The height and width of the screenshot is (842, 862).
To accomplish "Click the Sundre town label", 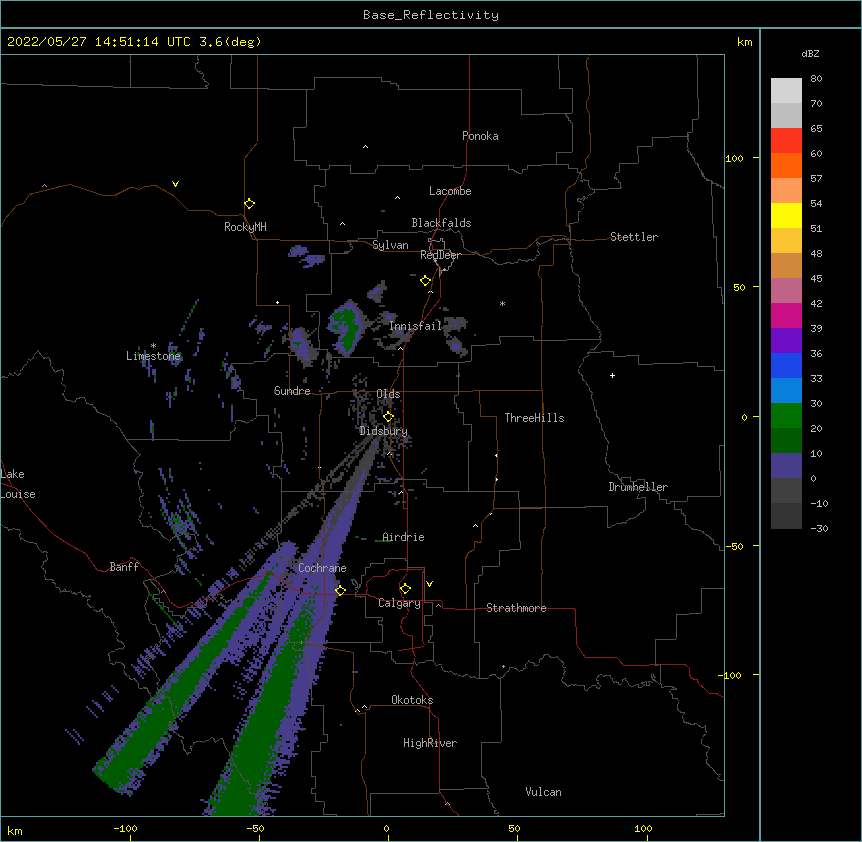I will coord(292,391).
